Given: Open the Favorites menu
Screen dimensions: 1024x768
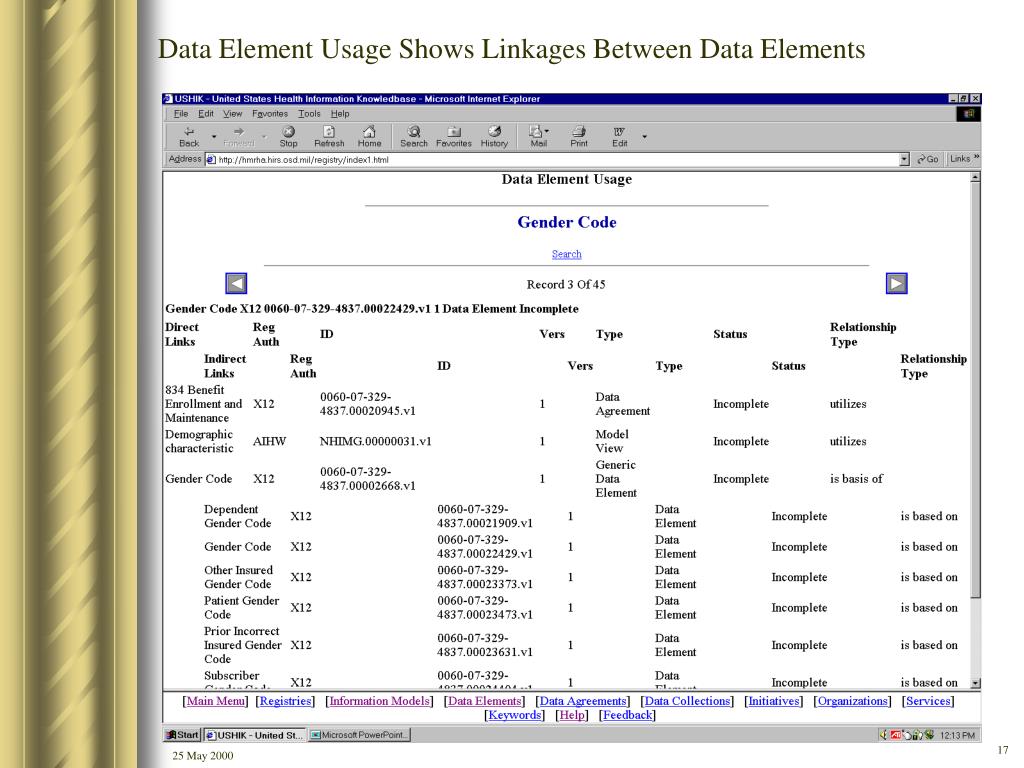Looking at the screenshot, I should click(x=270, y=114).
